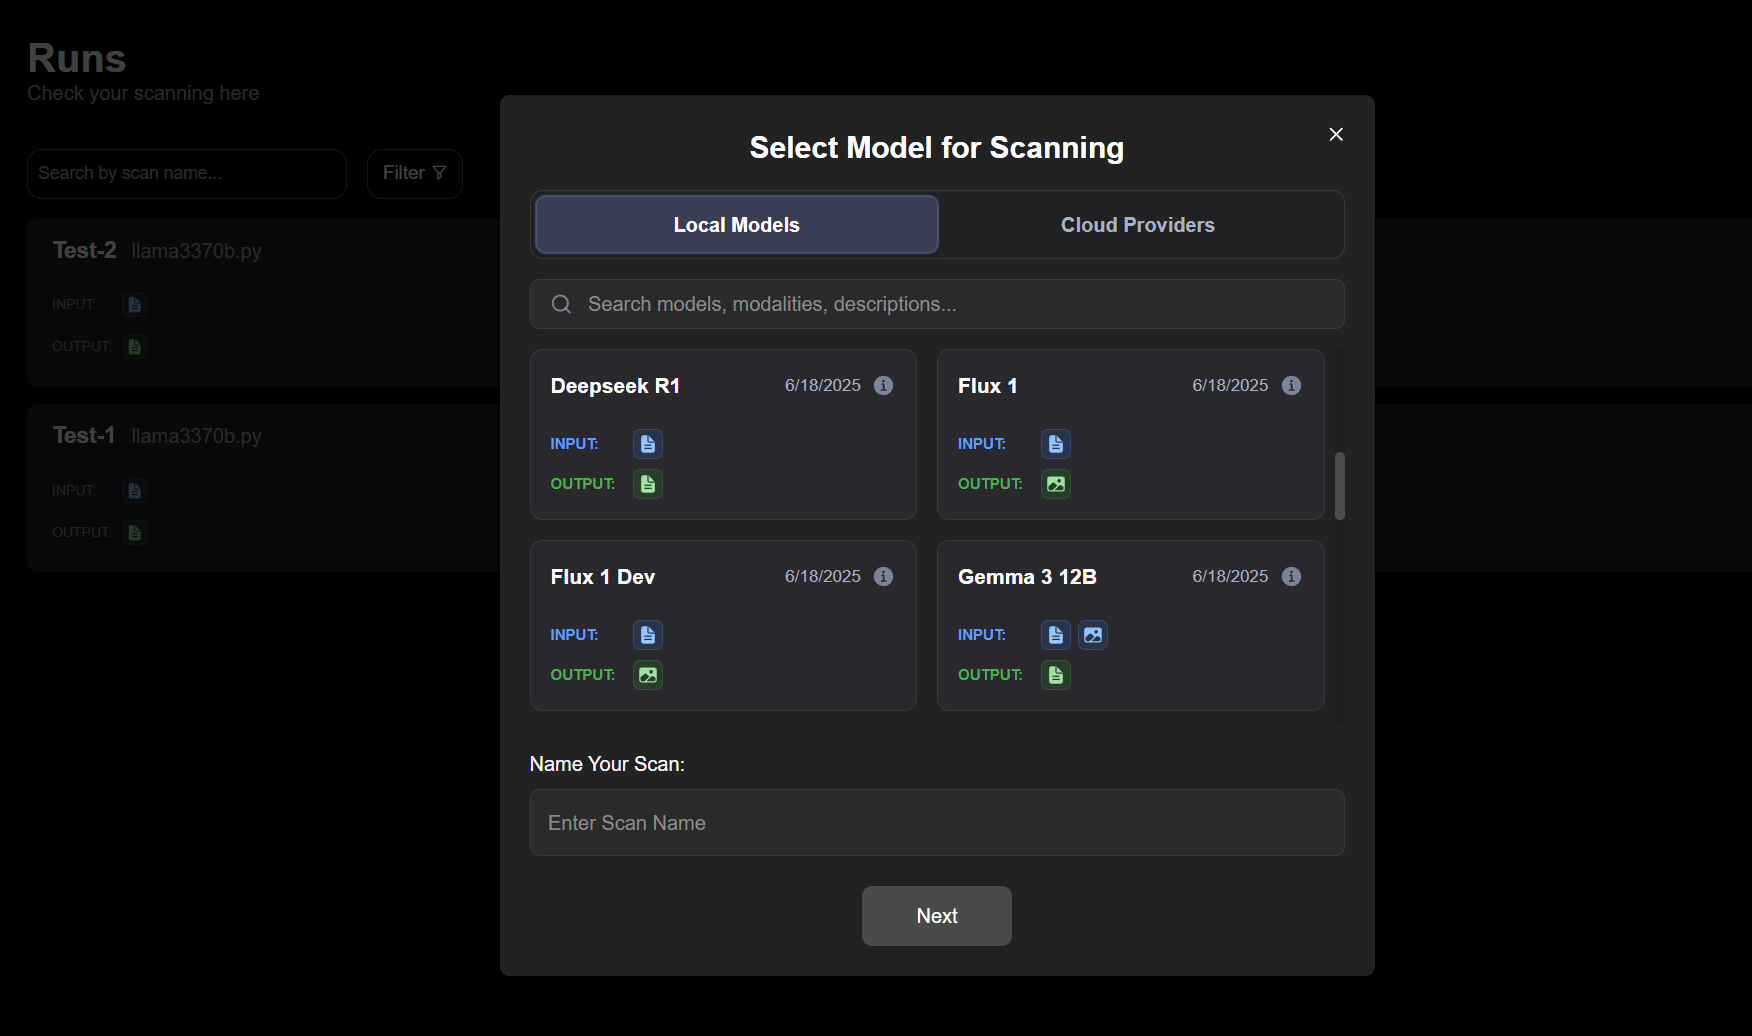Viewport: 1752px width, 1036px height.
Task: Click Test-2 input document icon
Action: click(134, 304)
